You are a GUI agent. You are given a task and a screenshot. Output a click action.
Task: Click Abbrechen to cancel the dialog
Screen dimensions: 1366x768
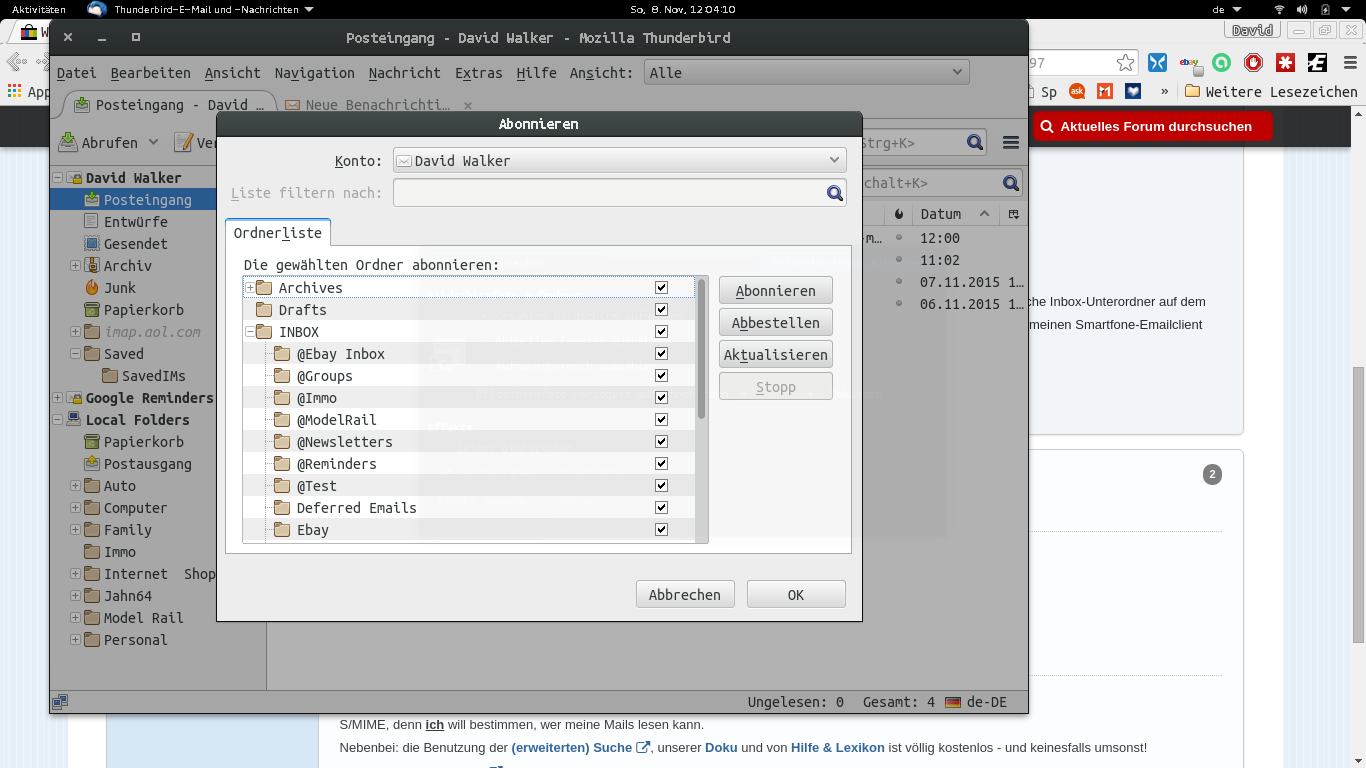(685, 595)
